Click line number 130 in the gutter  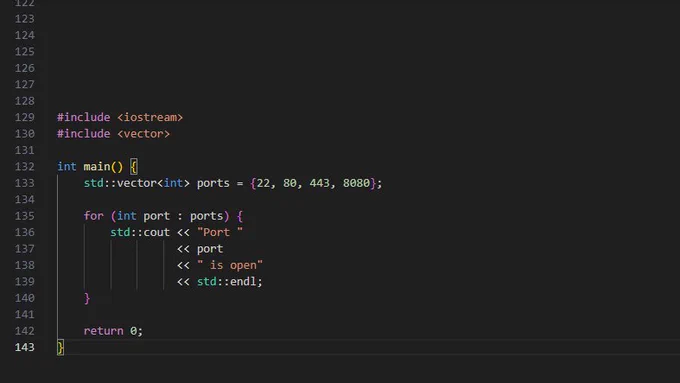(x=25, y=134)
